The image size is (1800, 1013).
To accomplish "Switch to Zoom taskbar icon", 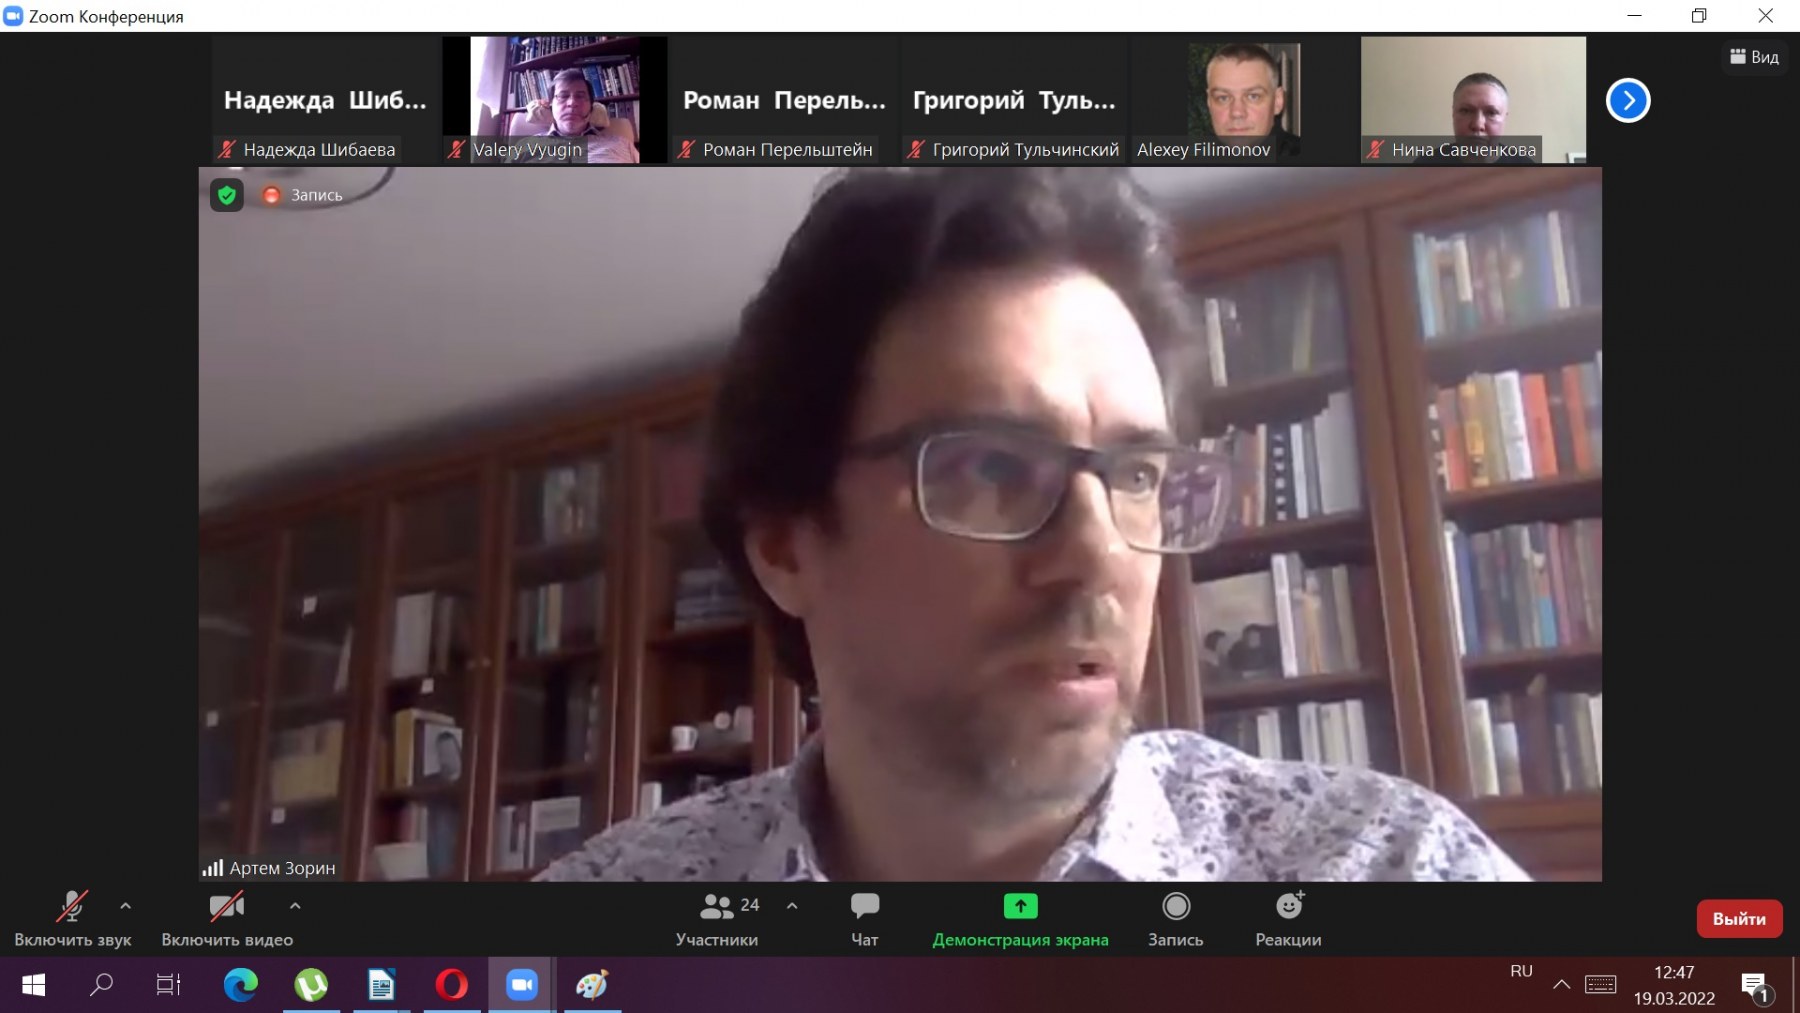I will tap(521, 985).
